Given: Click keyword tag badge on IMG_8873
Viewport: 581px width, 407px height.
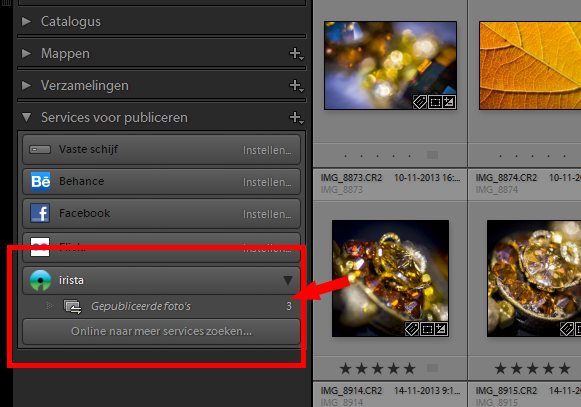Looking at the screenshot, I should 420,102.
